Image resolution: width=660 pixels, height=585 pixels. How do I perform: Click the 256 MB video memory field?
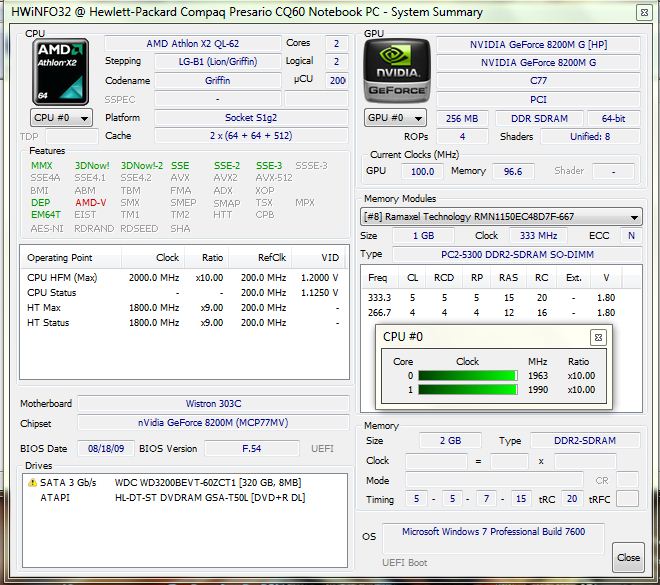click(462, 119)
